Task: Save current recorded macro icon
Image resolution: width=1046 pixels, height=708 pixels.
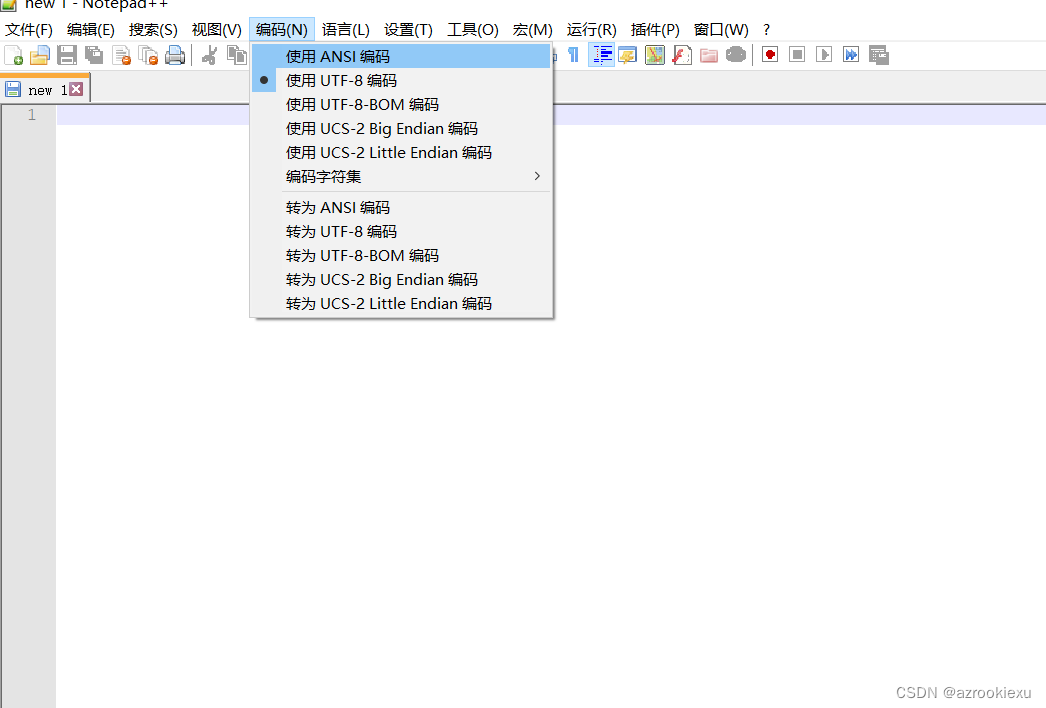Action: tap(879, 55)
